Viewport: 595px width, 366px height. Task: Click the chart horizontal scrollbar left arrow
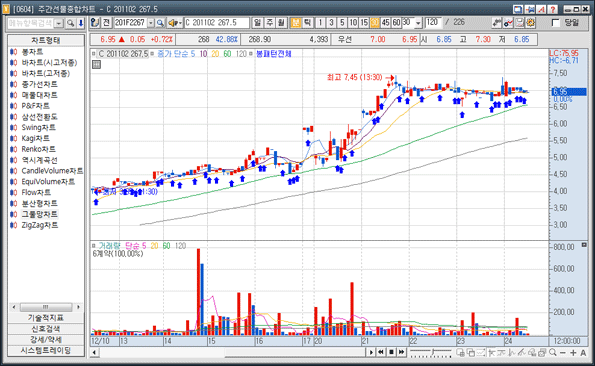pos(94,353)
